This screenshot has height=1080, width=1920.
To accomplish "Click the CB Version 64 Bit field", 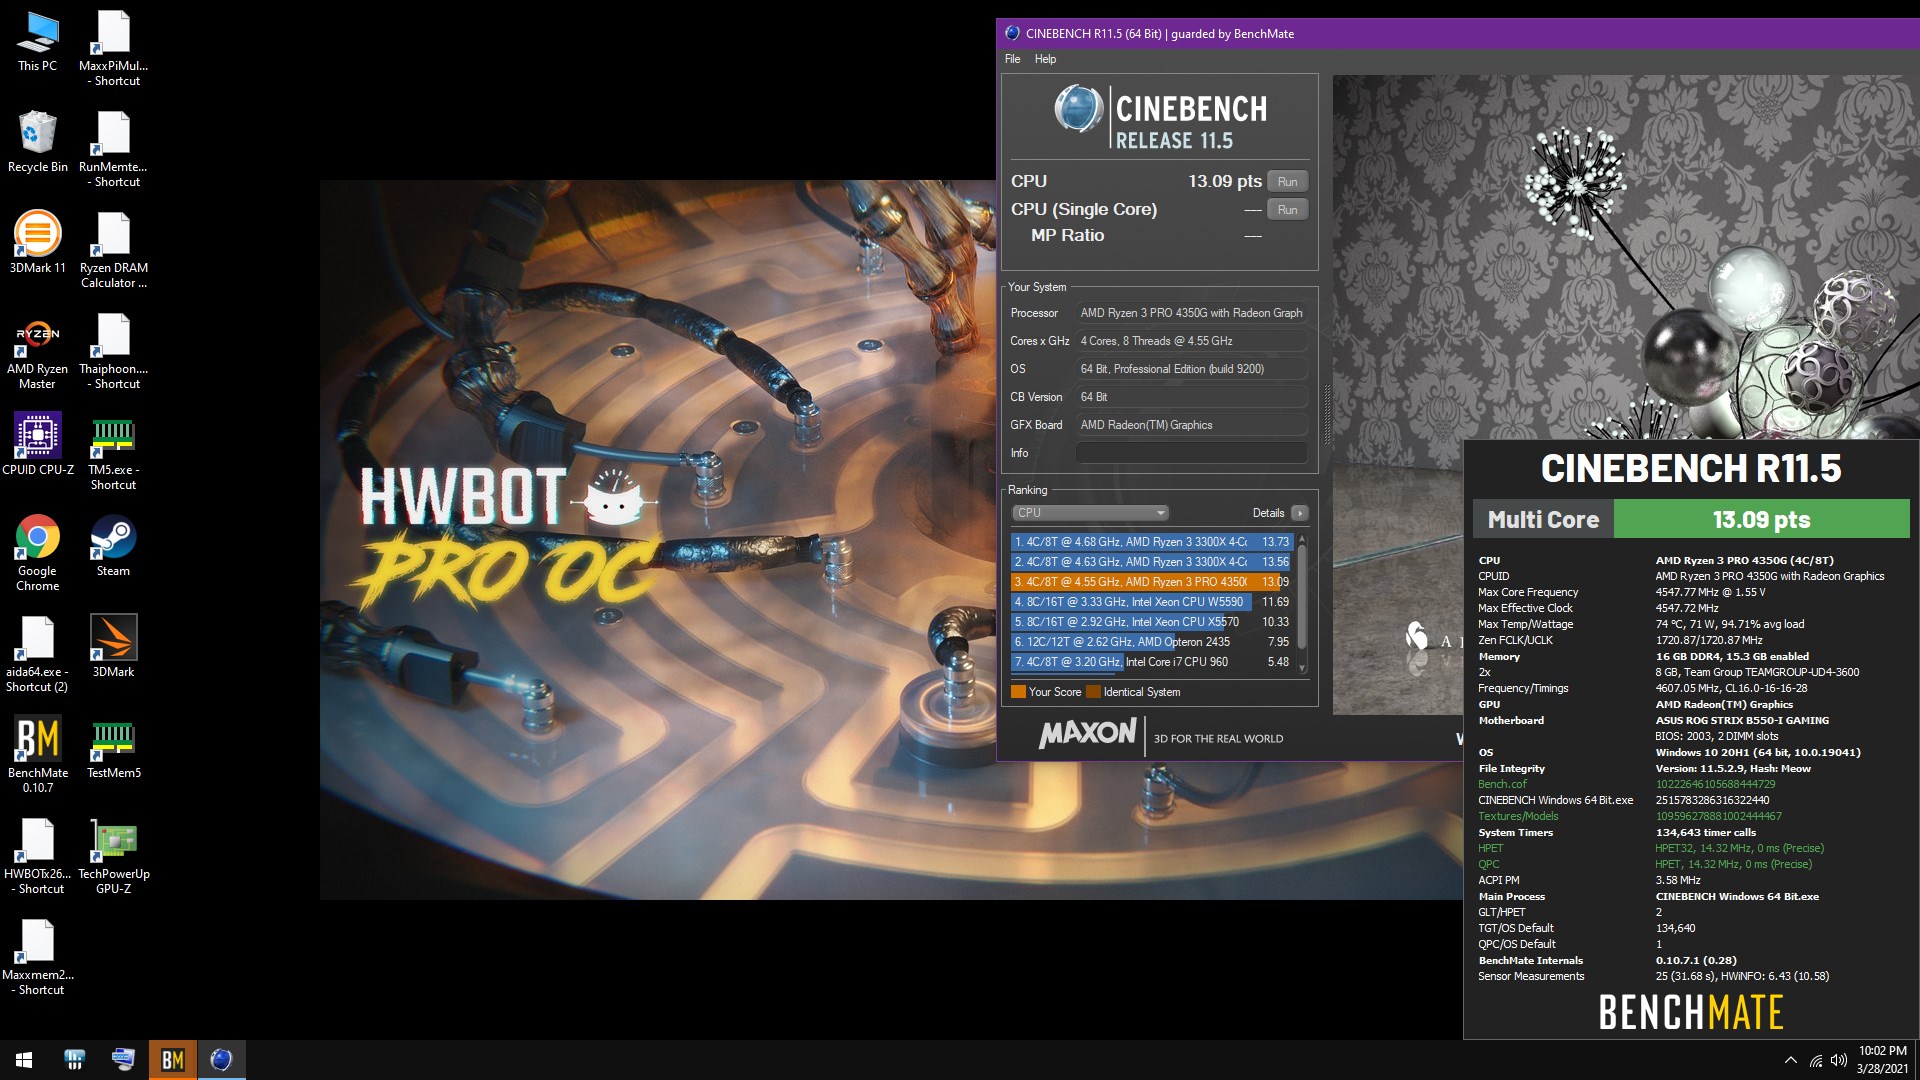I will point(1191,397).
